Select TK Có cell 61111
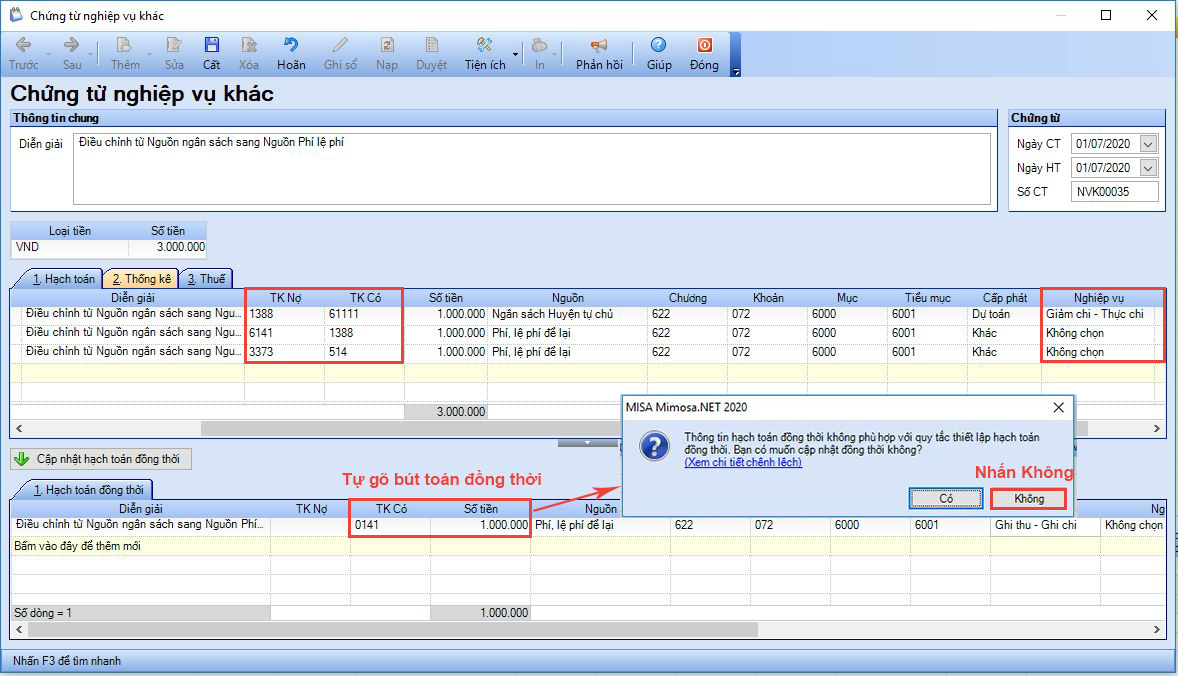This screenshot has height=676, width=1178. (x=364, y=314)
